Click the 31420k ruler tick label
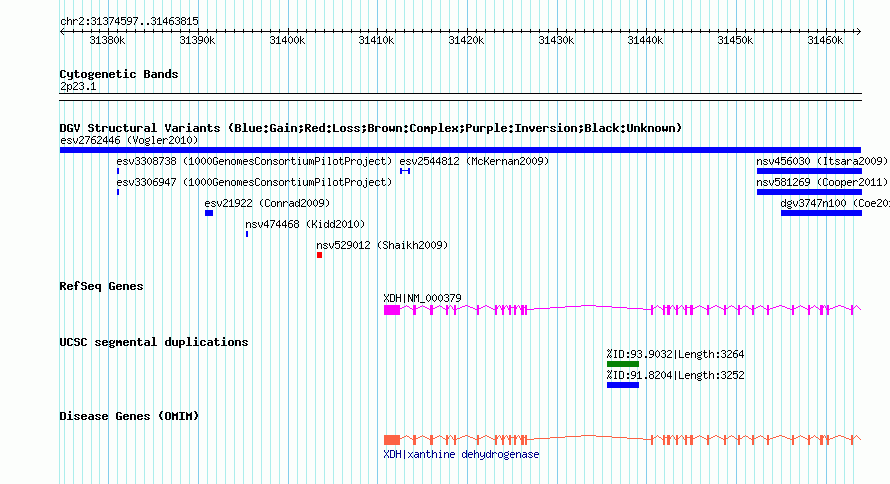The height and width of the screenshot is (484, 890). pos(466,41)
